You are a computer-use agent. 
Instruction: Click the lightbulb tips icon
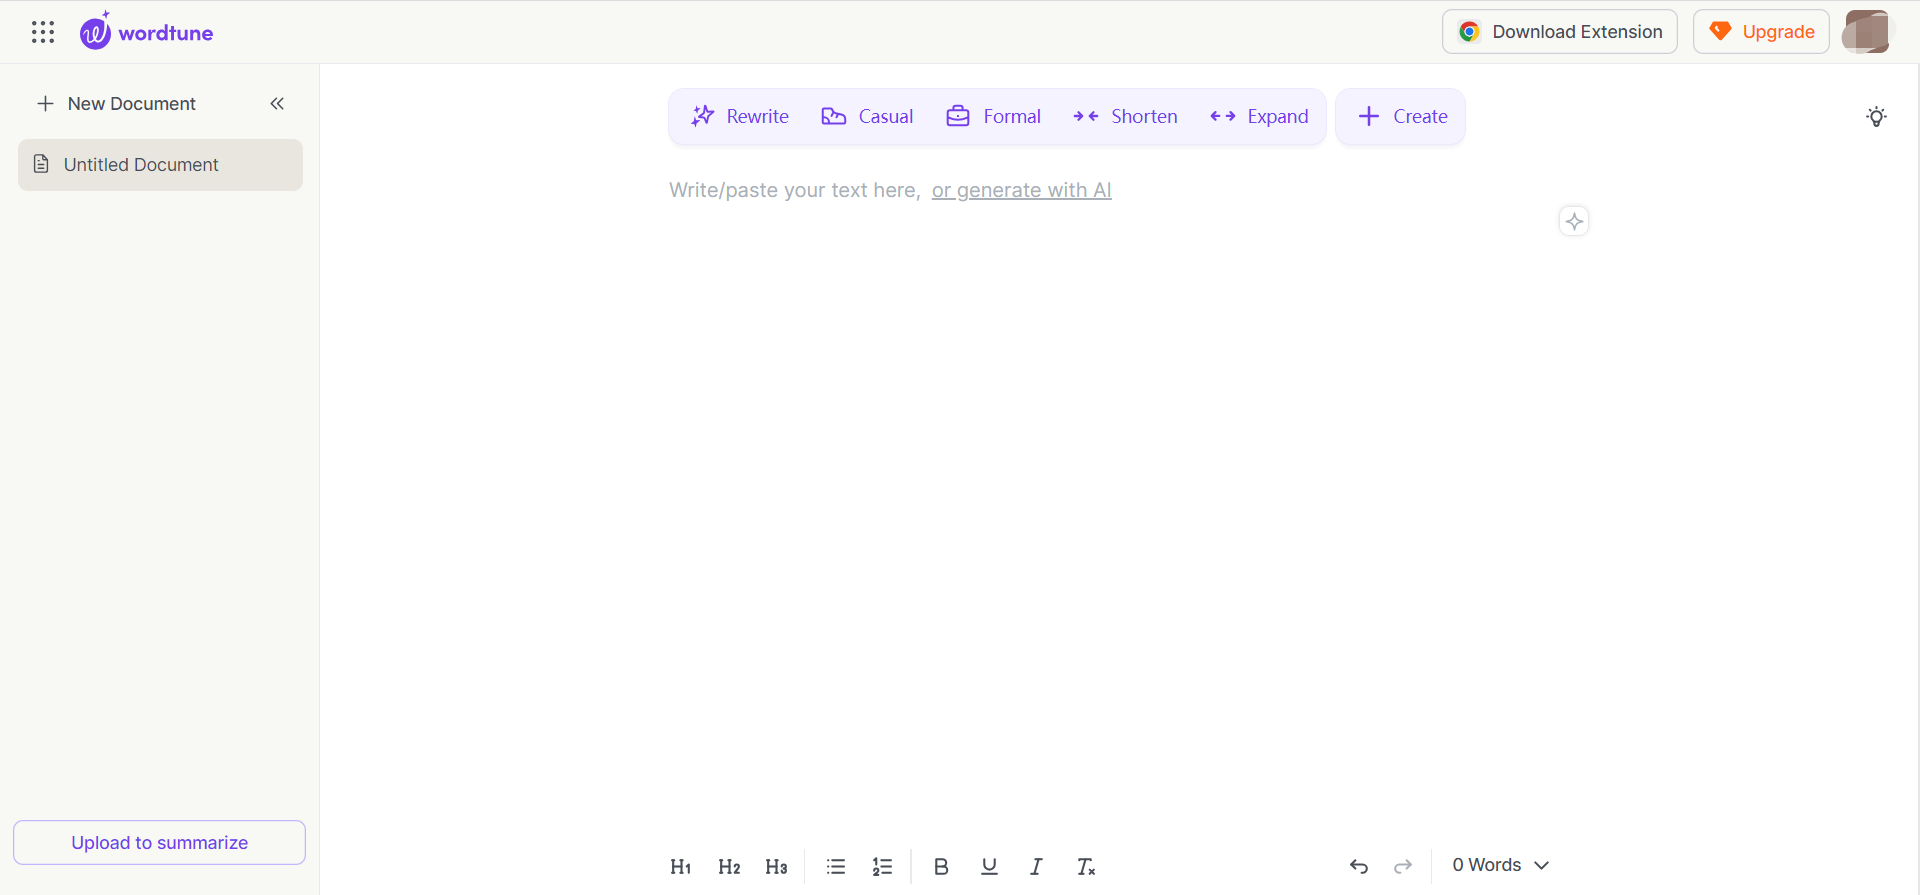coord(1876,117)
